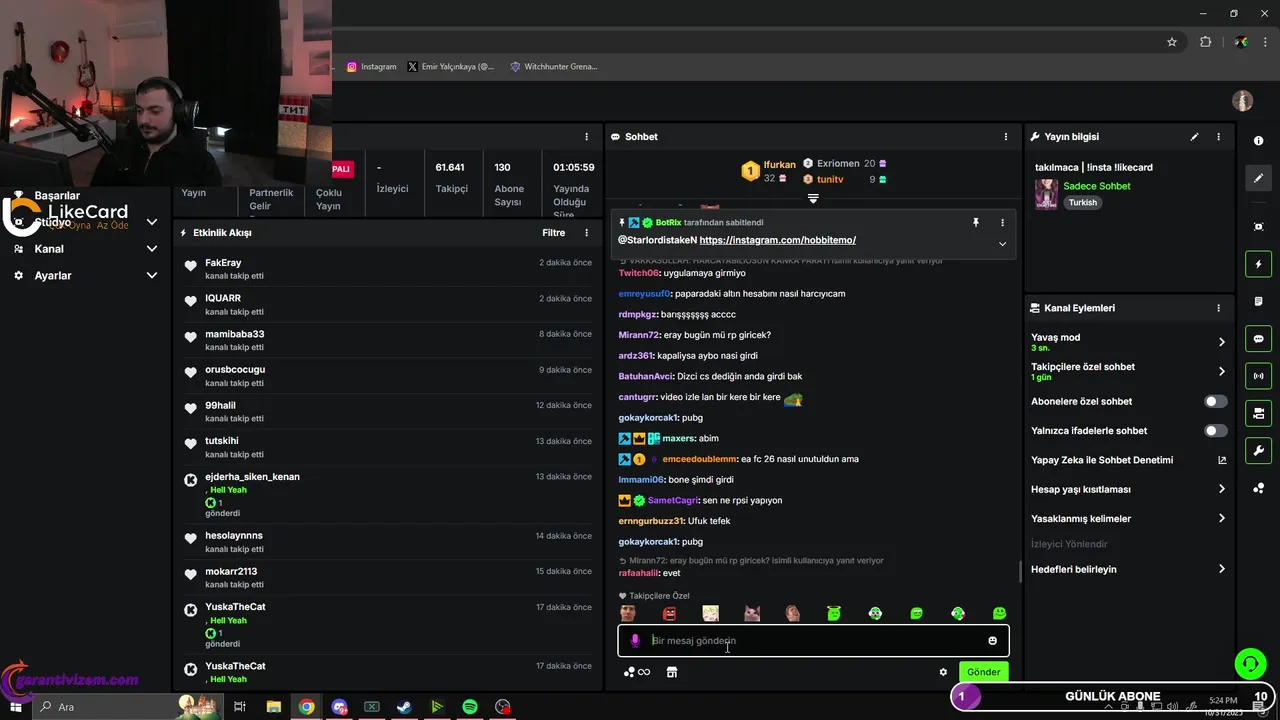Bookmark this page with the star icon
Image resolution: width=1280 pixels, height=720 pixels.
(1172, 42)
